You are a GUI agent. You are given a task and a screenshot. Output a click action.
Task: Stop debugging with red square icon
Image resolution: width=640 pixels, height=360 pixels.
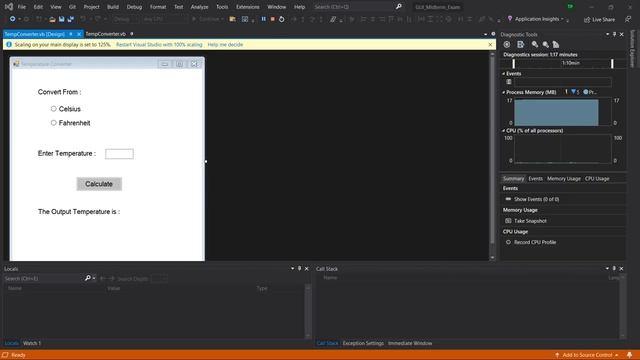pyautogui.click(x=273, y=19)
